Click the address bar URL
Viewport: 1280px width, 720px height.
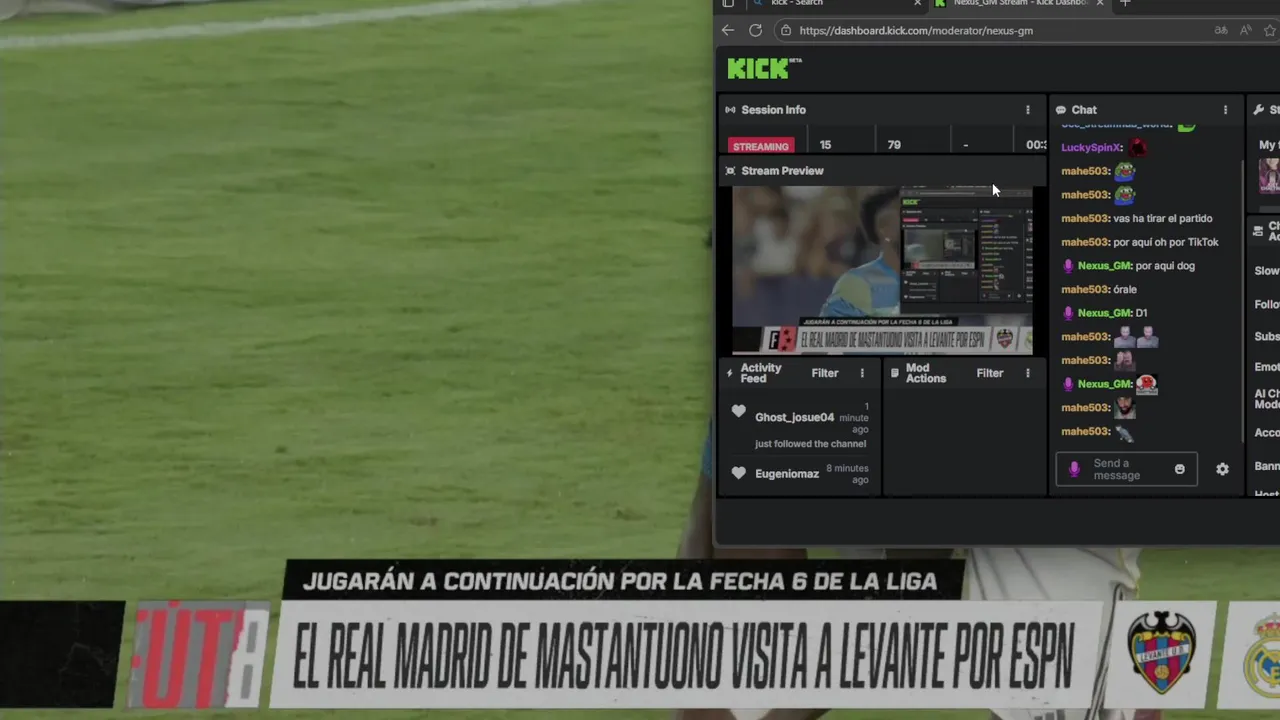click(916, 30)
